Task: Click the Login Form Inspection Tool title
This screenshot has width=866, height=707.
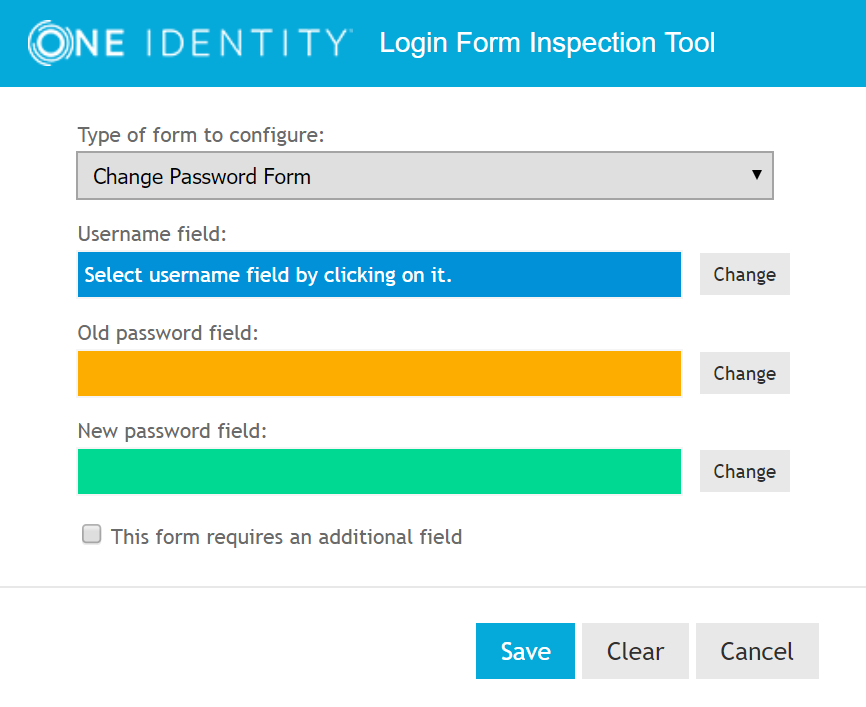Action: [547, 43]
